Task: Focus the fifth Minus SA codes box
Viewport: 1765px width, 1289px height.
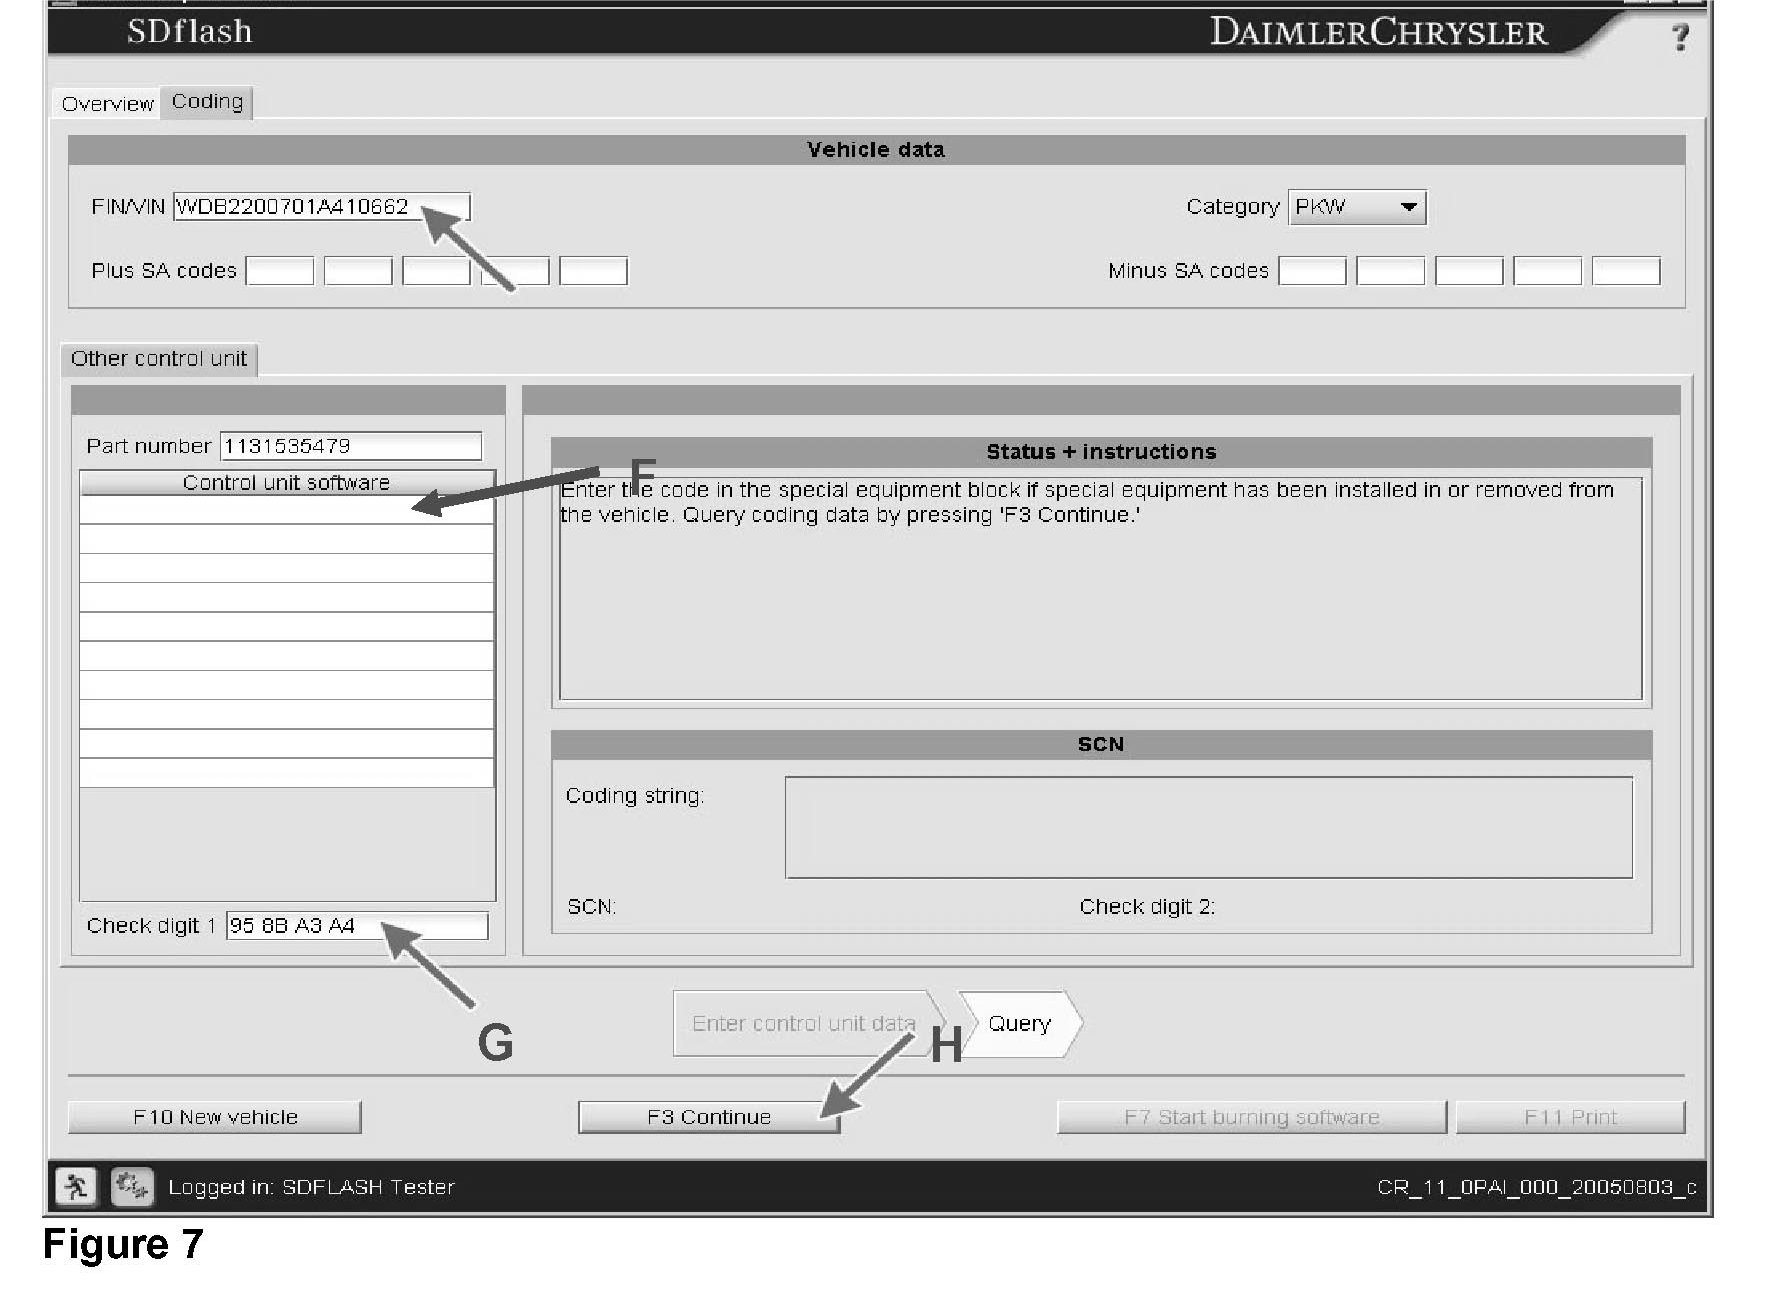Action: pyautogui.click(x=1626, y=271)
